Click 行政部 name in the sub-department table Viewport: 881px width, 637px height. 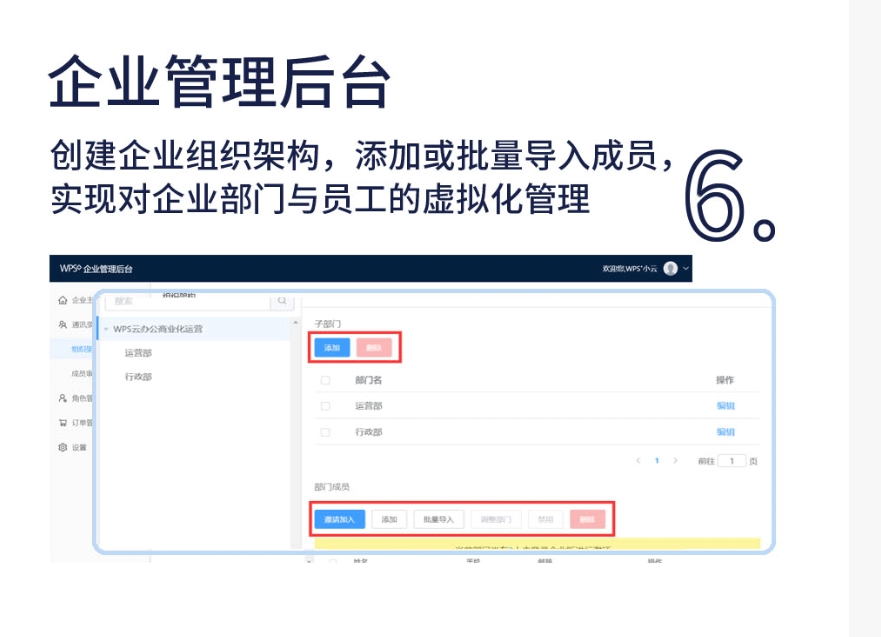tap(369, 432)
